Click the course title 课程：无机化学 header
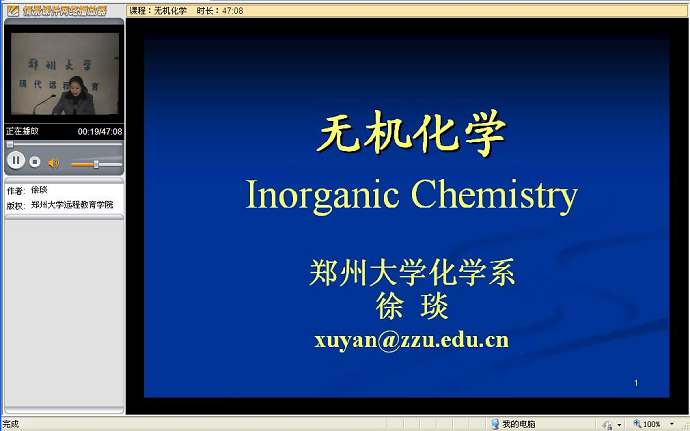690x431 pixels. point(158,11)
